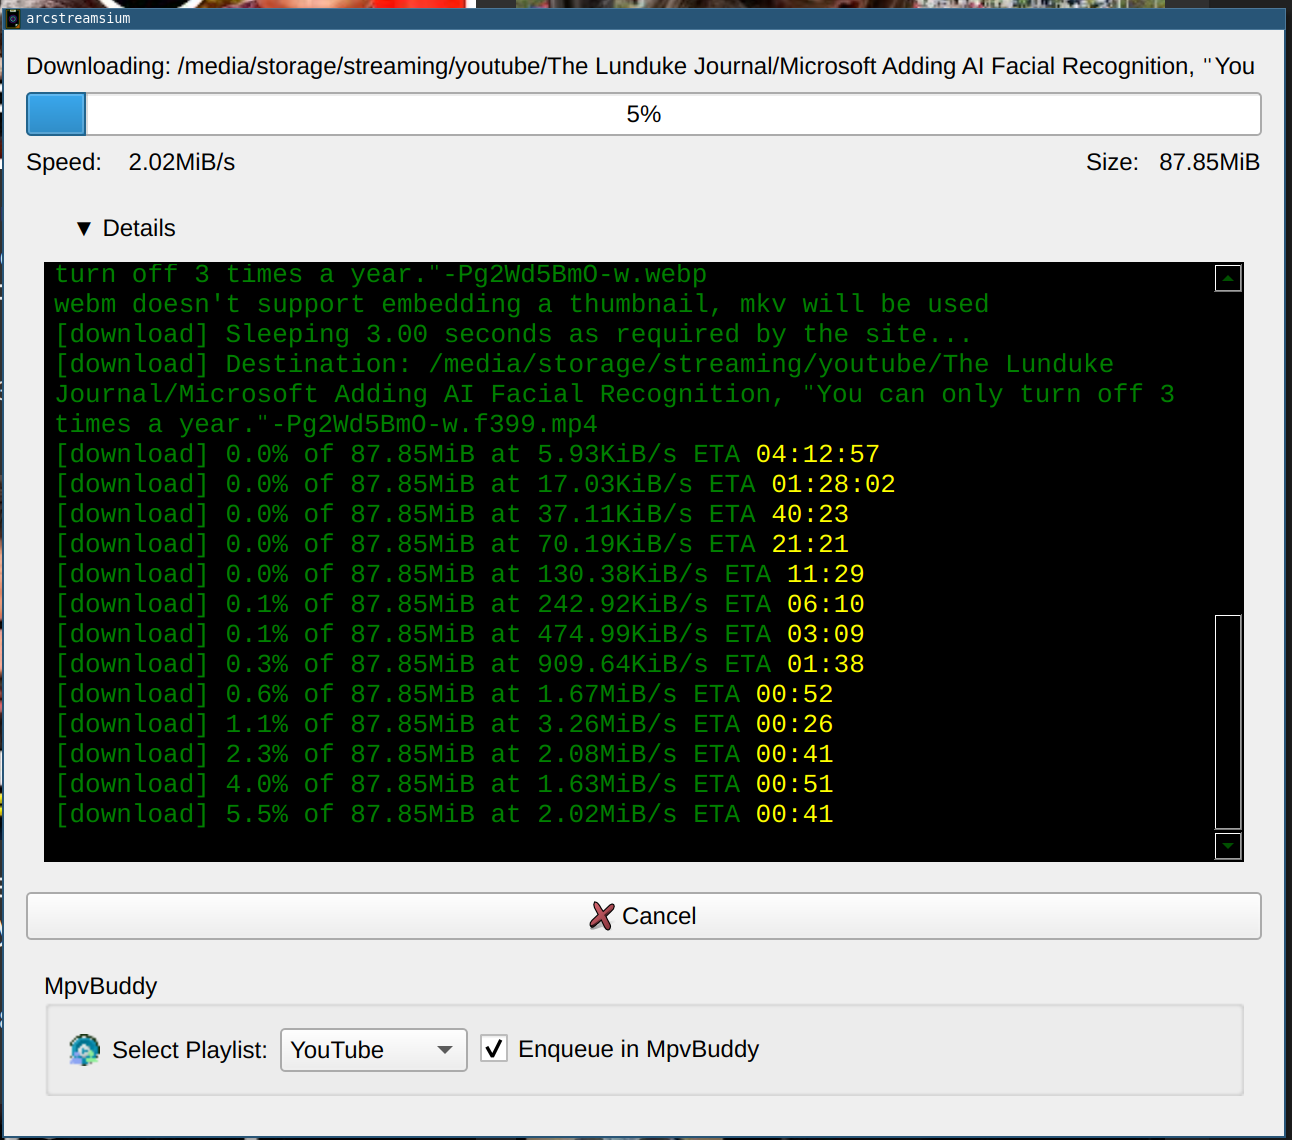This screenshot has width=1292, height=1140.
Task: Click the arcstreamsium title bar text
Action: [x=78, y=19]
